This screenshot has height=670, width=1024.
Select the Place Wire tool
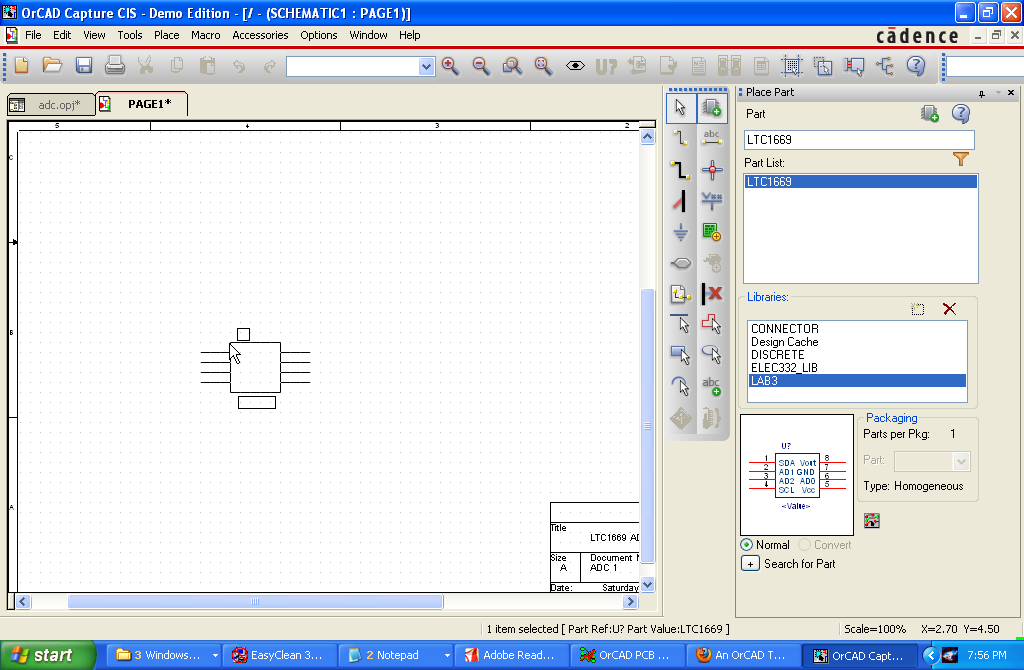tap(680, 138)
